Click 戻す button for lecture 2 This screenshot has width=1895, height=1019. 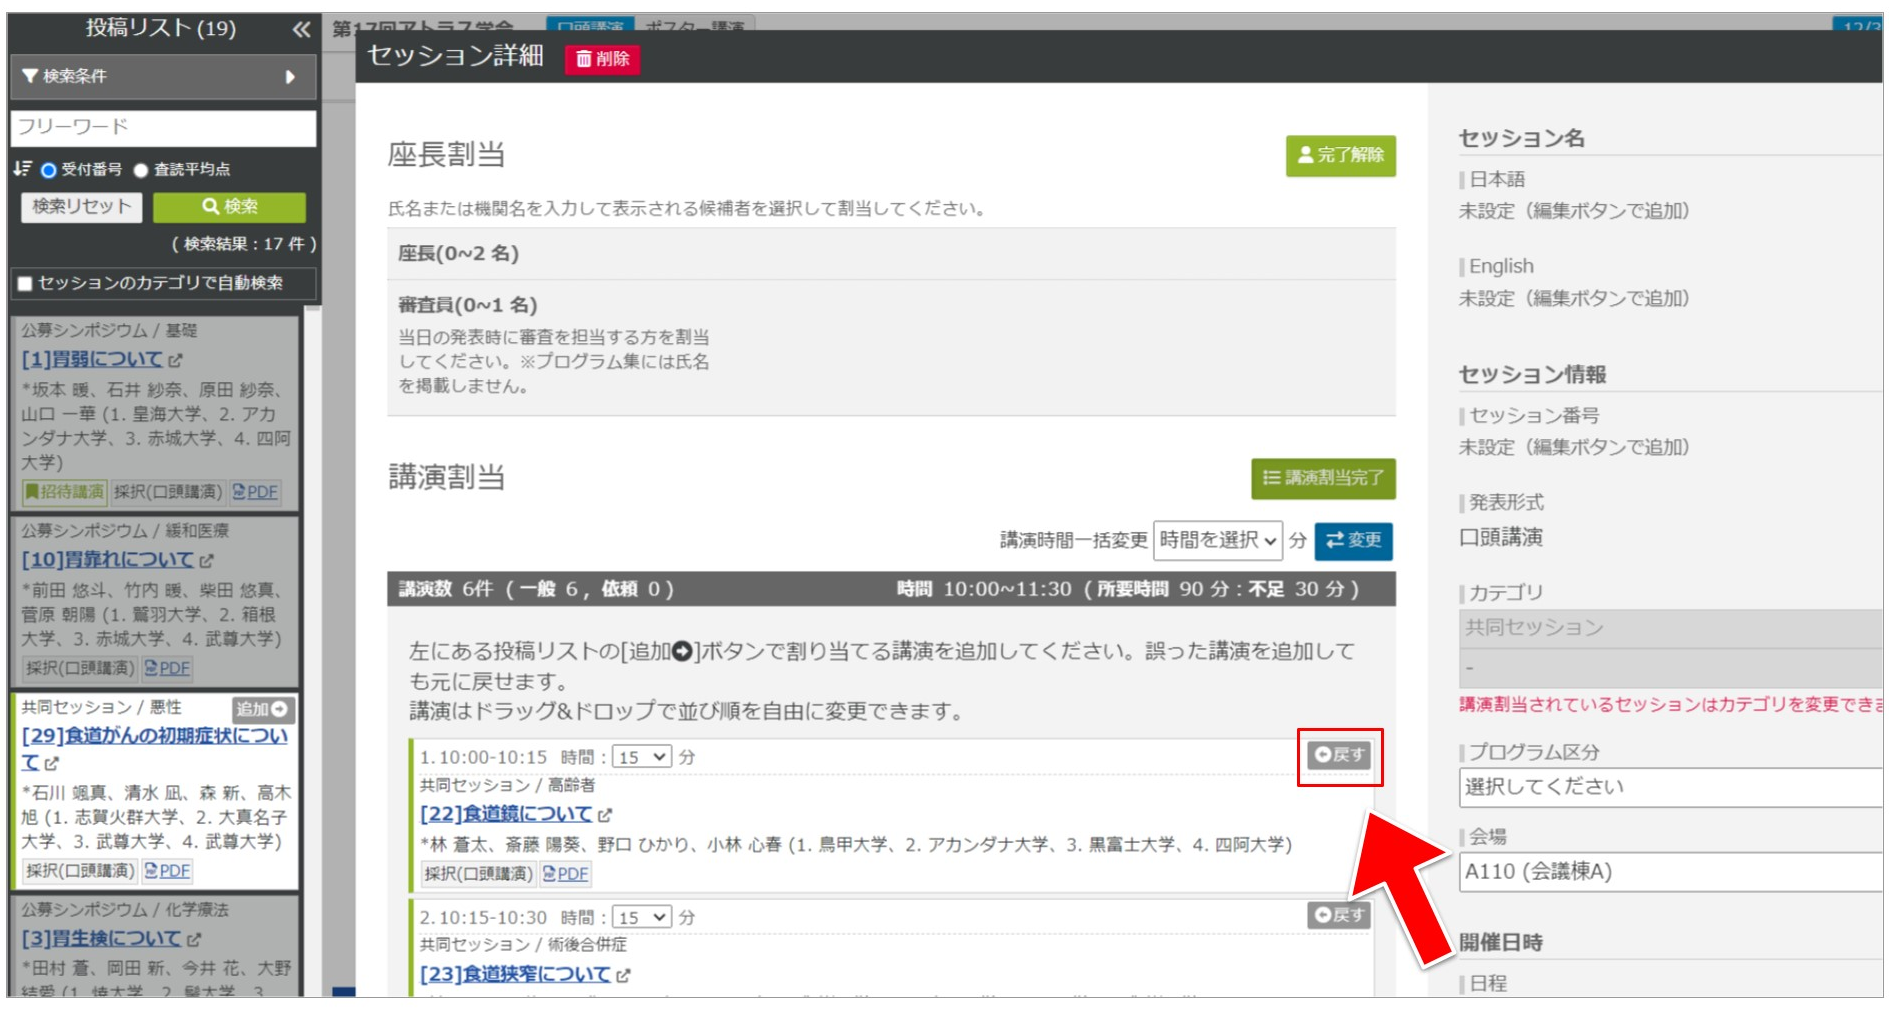(x=1339, y=915)
